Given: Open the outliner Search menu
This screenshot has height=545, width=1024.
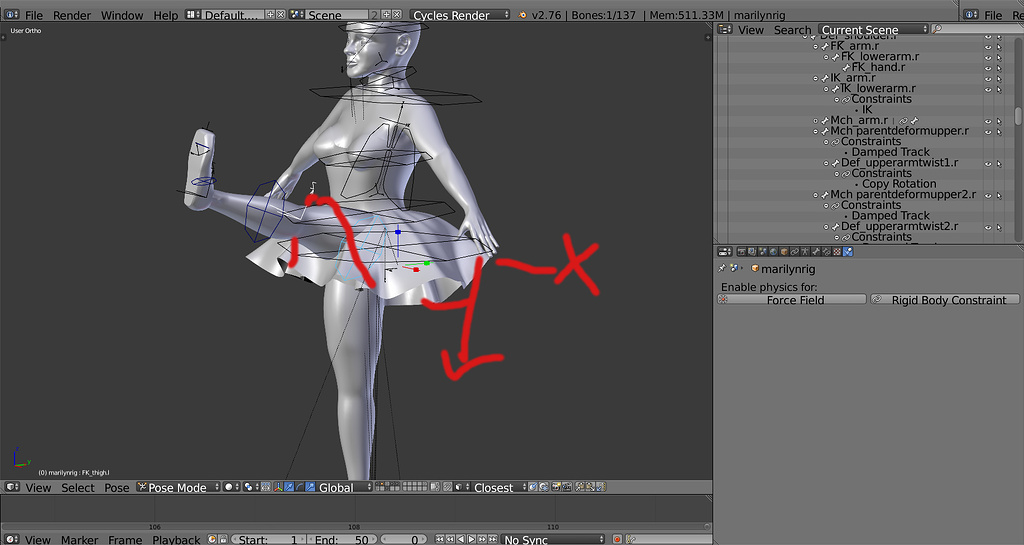Looking at the screenshot, I should tap(792, 29).
